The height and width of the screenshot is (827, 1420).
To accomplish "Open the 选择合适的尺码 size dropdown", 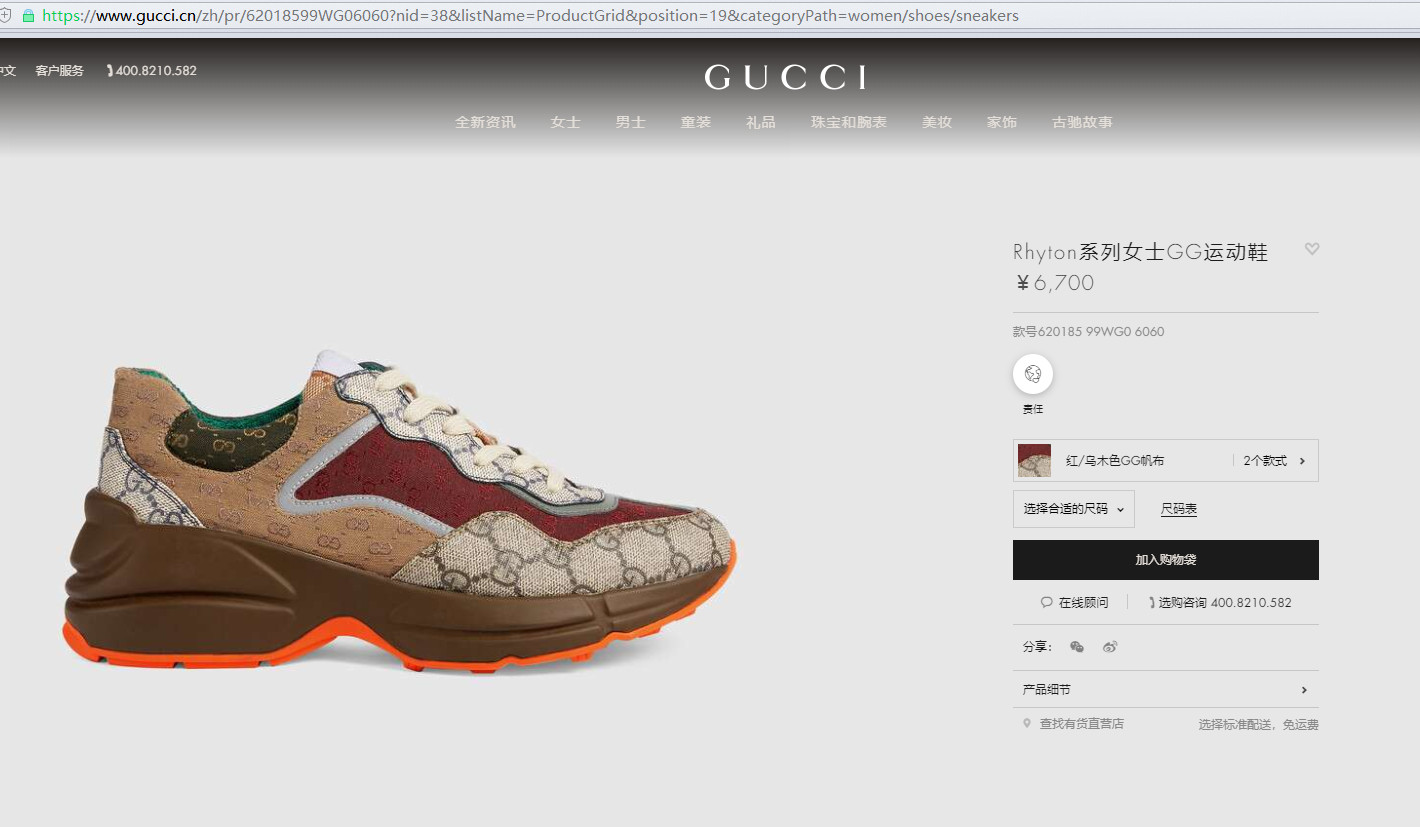I will [x=1074, y=509].
